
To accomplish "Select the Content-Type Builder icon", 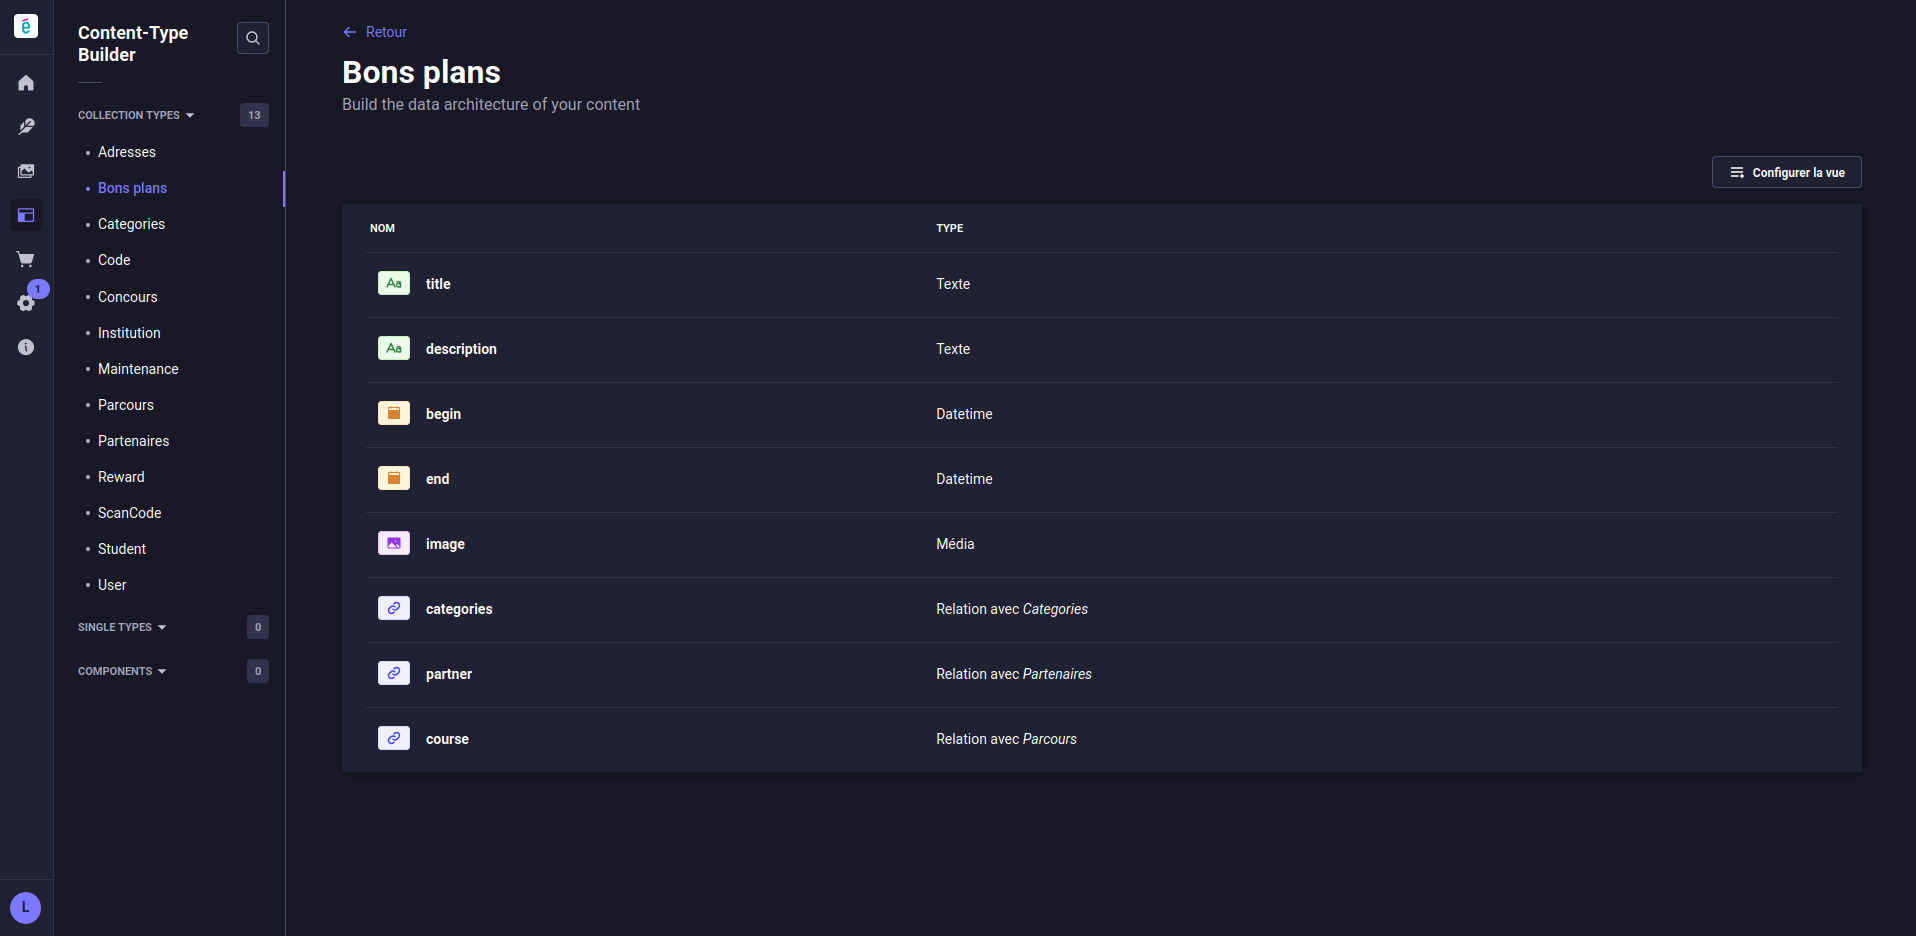I will pos(26,215).
